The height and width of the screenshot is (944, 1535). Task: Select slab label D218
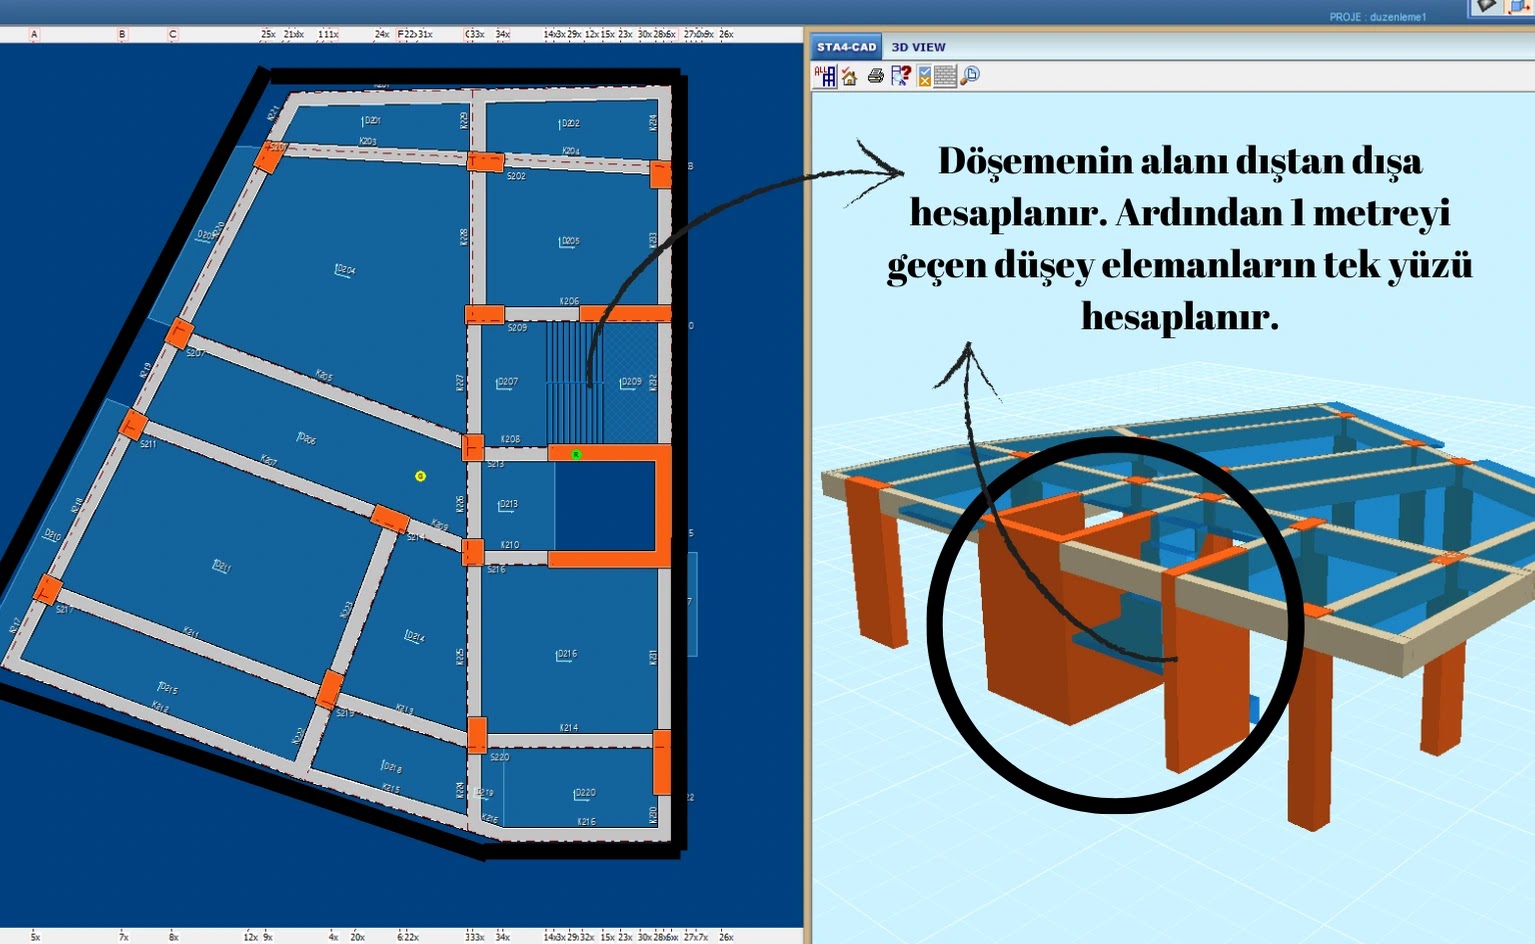[x=391, y=767]
